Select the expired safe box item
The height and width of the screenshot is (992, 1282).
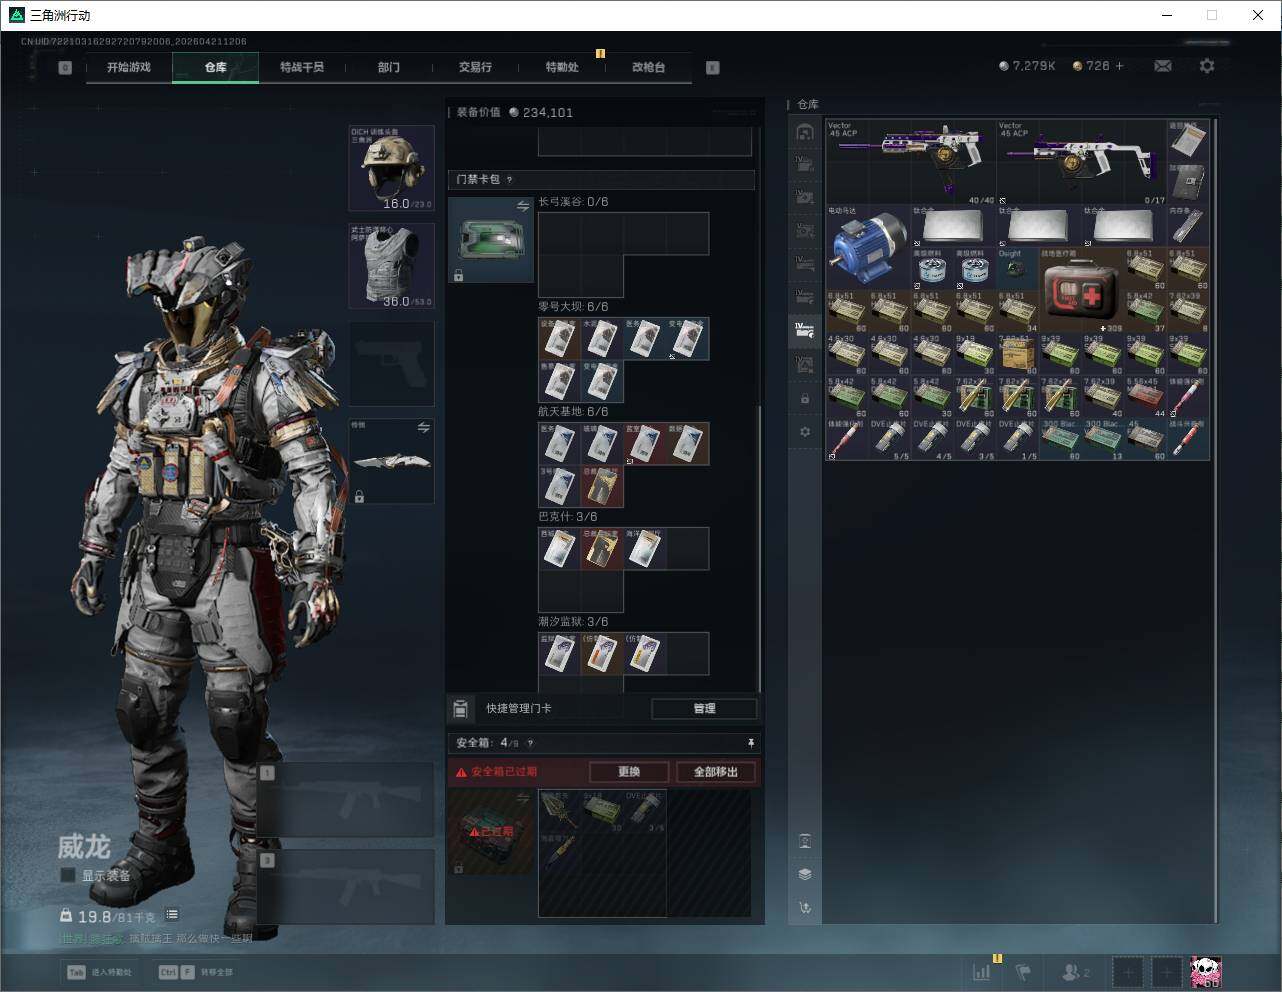point(491,832)
